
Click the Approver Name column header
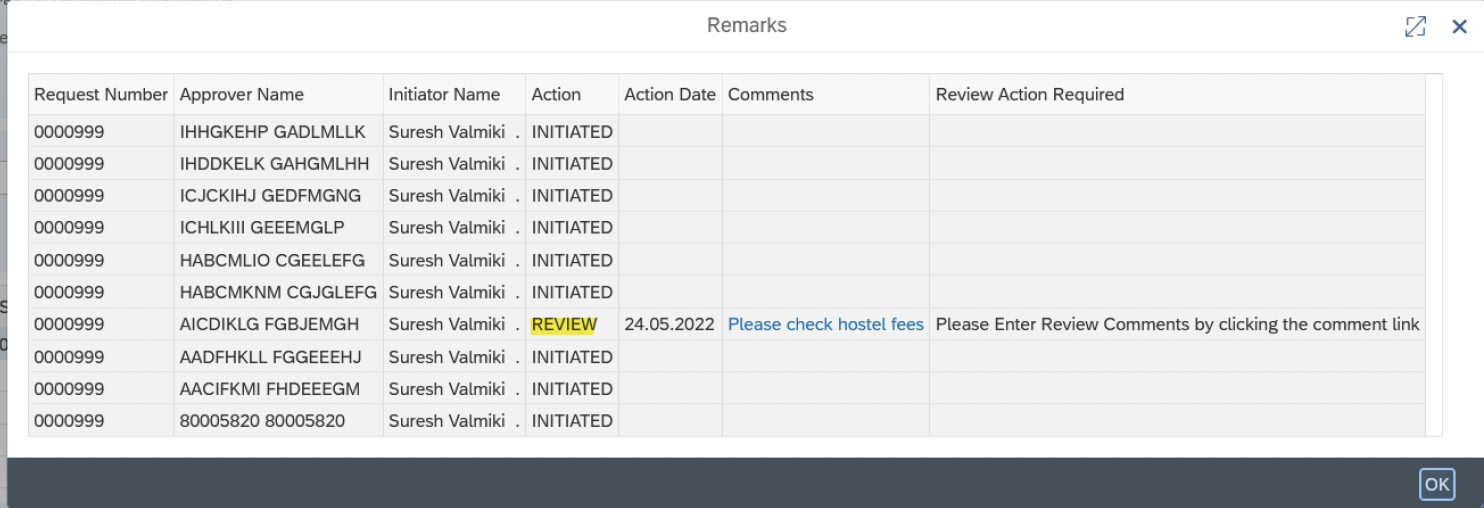pos(242,94)
